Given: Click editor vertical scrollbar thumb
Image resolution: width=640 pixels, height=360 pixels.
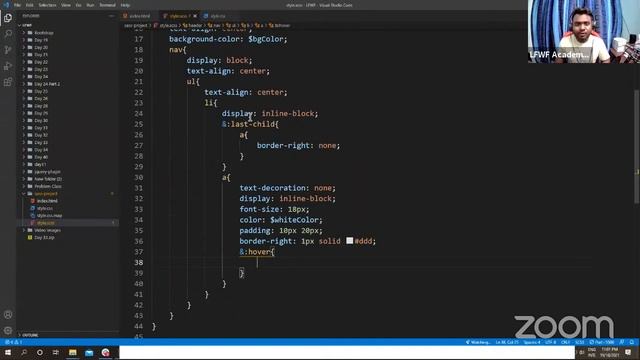Looking at the screenshot, I should 637,147.
